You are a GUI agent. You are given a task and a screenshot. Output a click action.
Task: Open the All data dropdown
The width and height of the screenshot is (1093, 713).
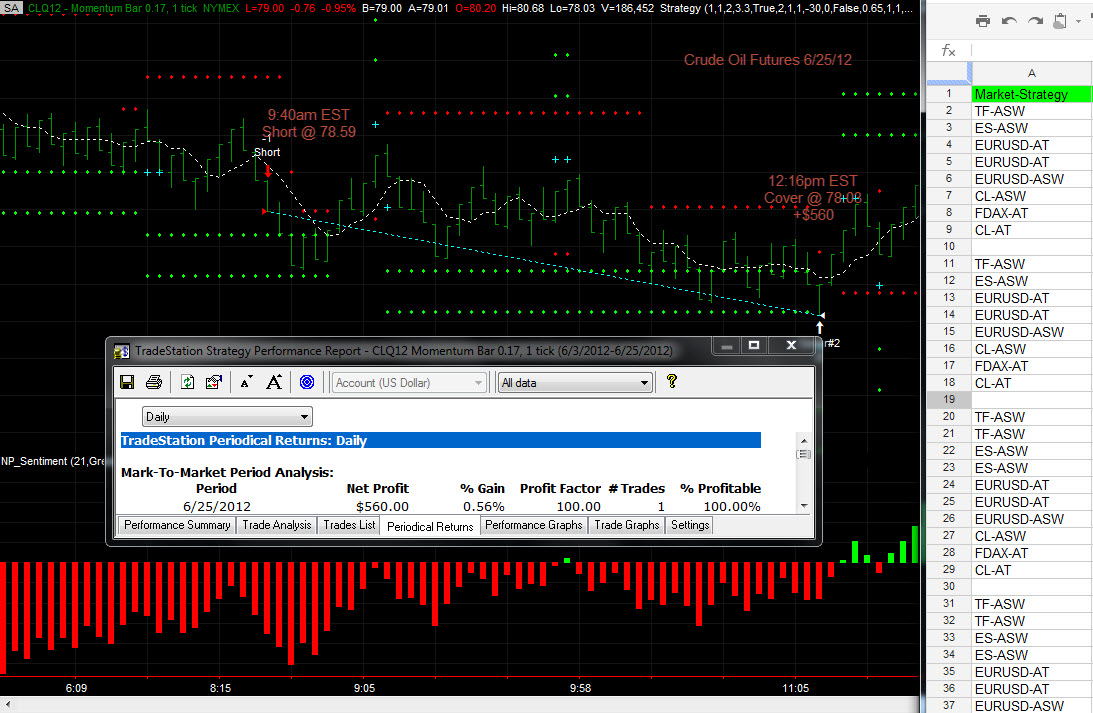[575, 383]
